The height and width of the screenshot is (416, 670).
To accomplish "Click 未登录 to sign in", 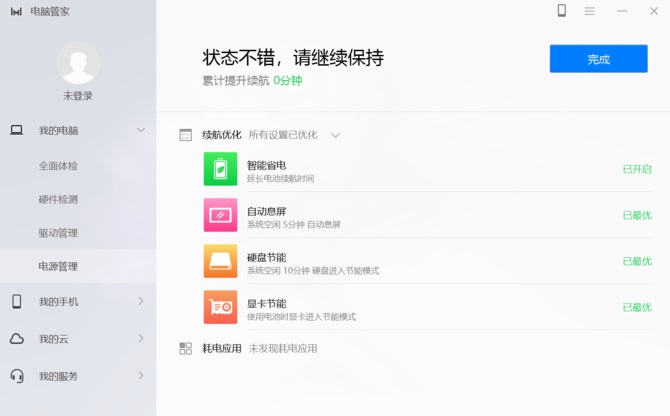I will pyautogui.click(x=78, y=96).
